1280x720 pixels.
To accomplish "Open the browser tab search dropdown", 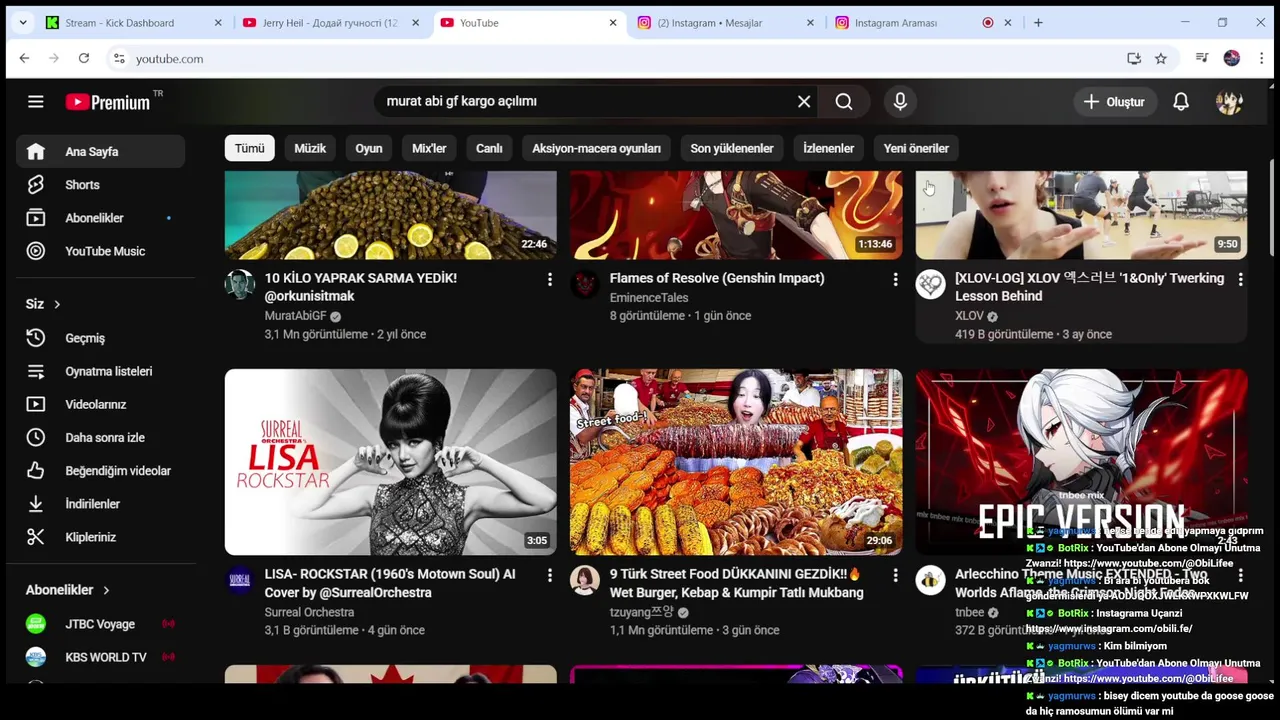I will pos(23,22).
